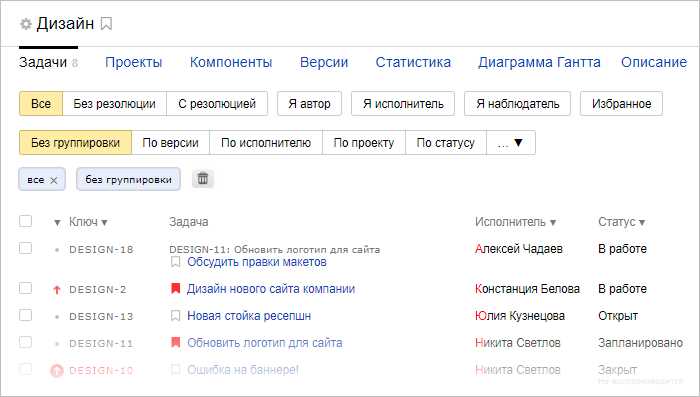Click the red bookmark of Обновить логотип для сайта
The height and width of the screenshot is (397, 700).
tap(175, 343)
